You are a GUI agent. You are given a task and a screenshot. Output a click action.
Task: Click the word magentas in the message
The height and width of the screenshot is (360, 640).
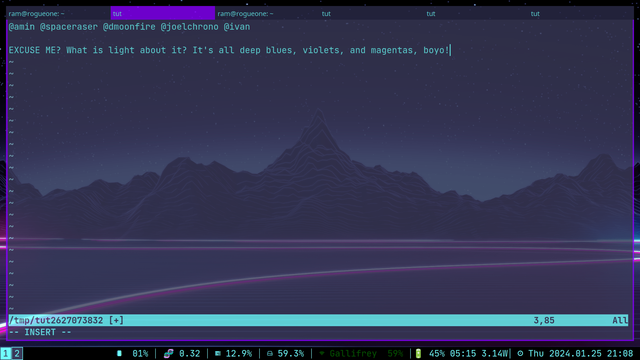(391, 50)
